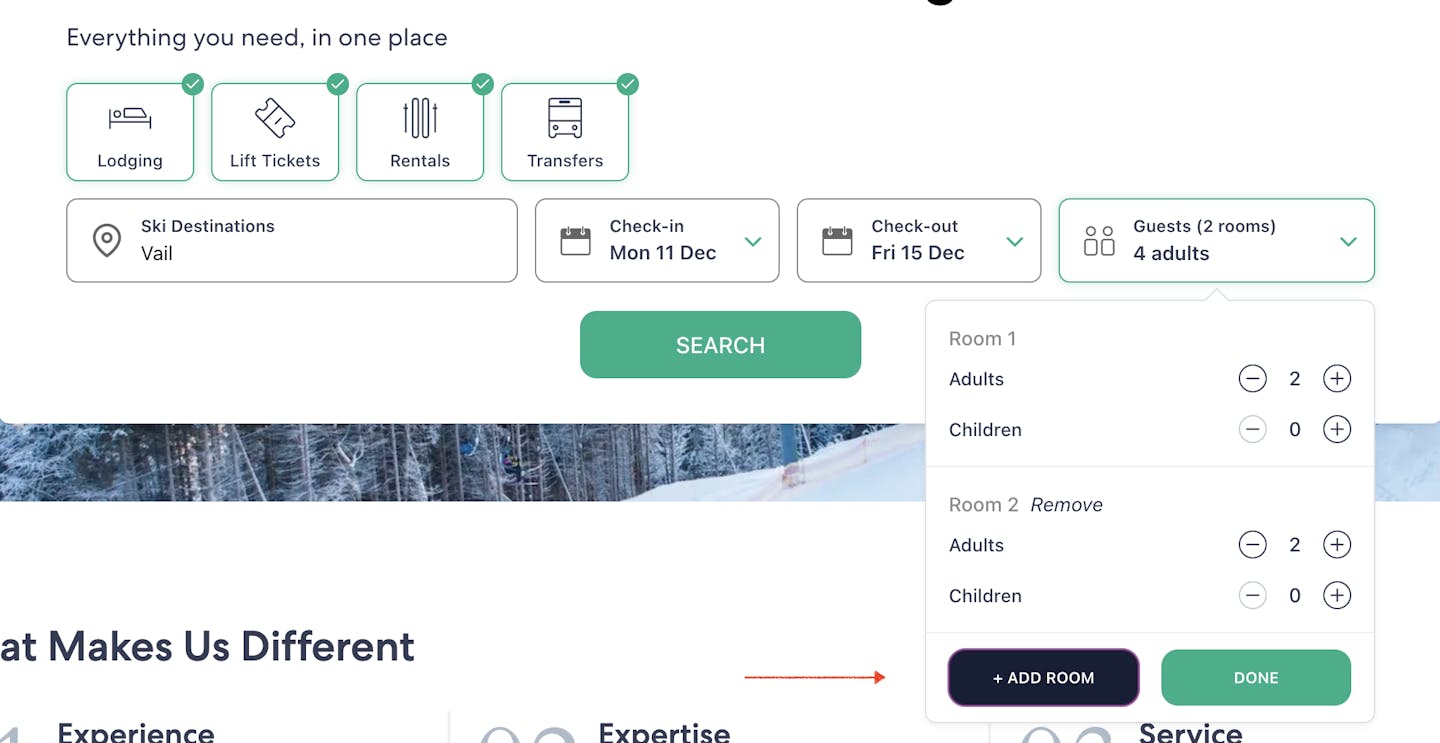This screenshot has height=743, width=1440.
Task: Click the Check-in calendar icon
Action: [575, 241]
